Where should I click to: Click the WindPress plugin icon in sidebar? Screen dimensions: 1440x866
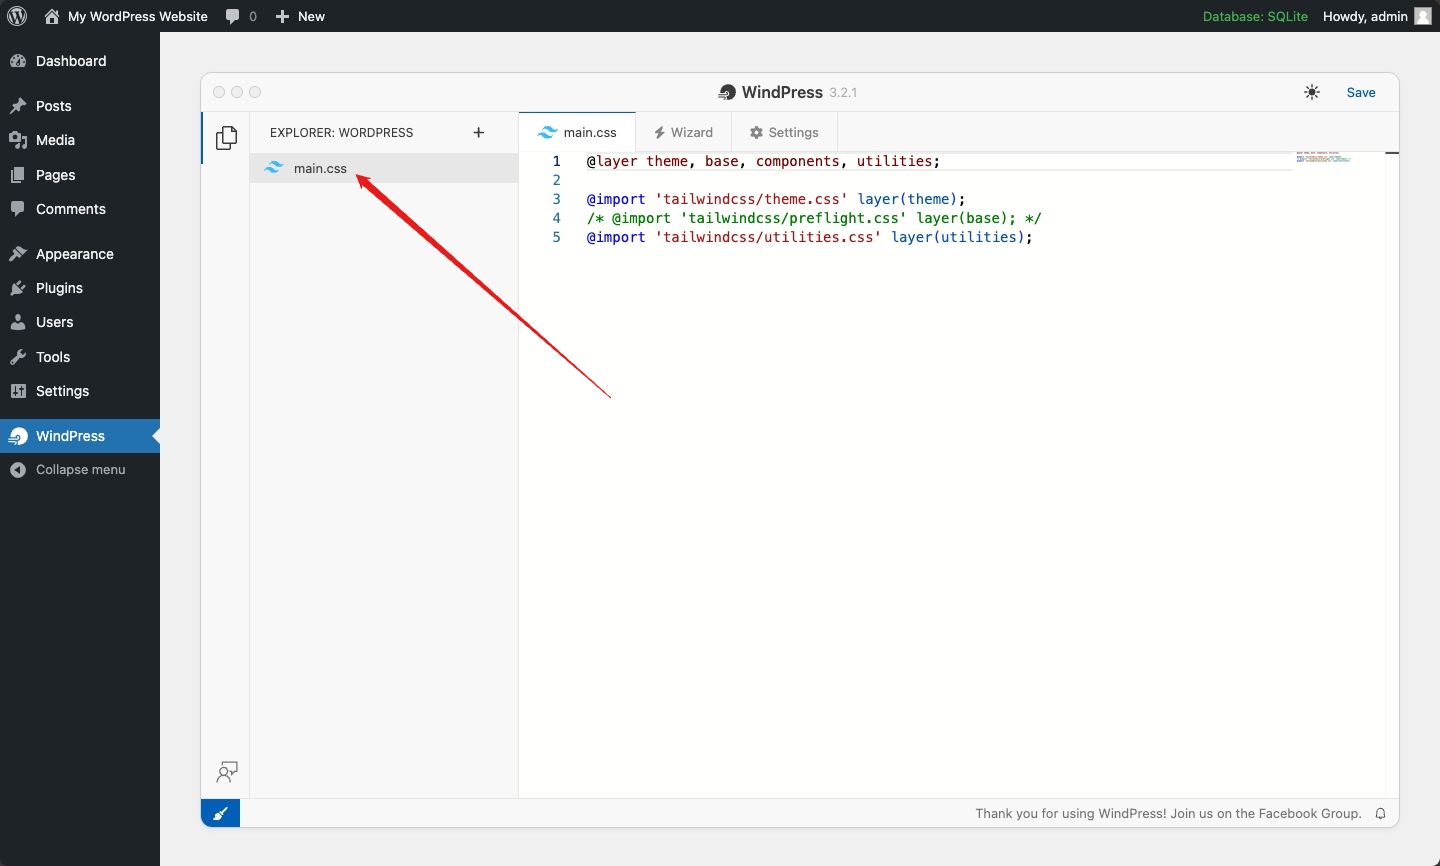click(x=19, y=436)
